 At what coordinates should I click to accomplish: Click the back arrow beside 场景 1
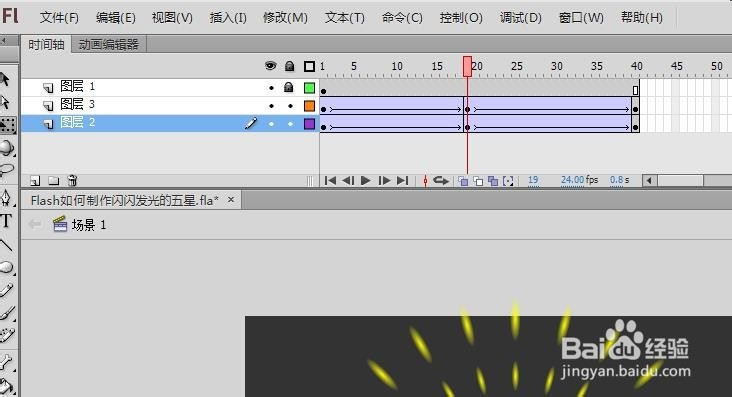coord(35,225)
